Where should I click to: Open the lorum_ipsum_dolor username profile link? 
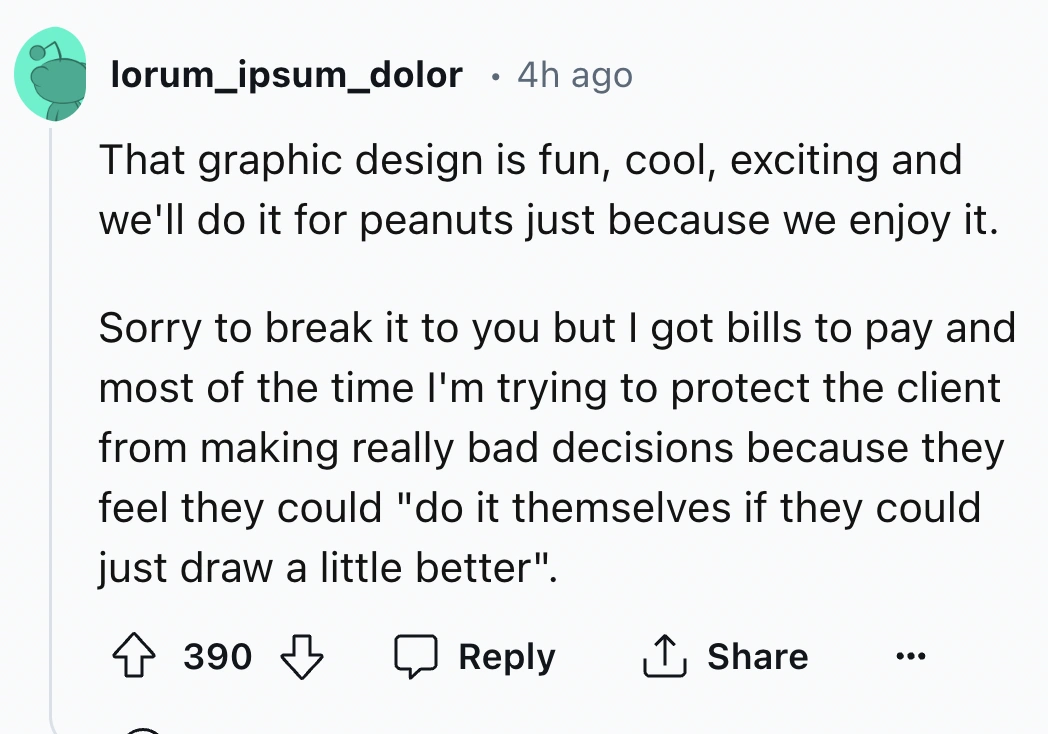(x=286, y=75)
